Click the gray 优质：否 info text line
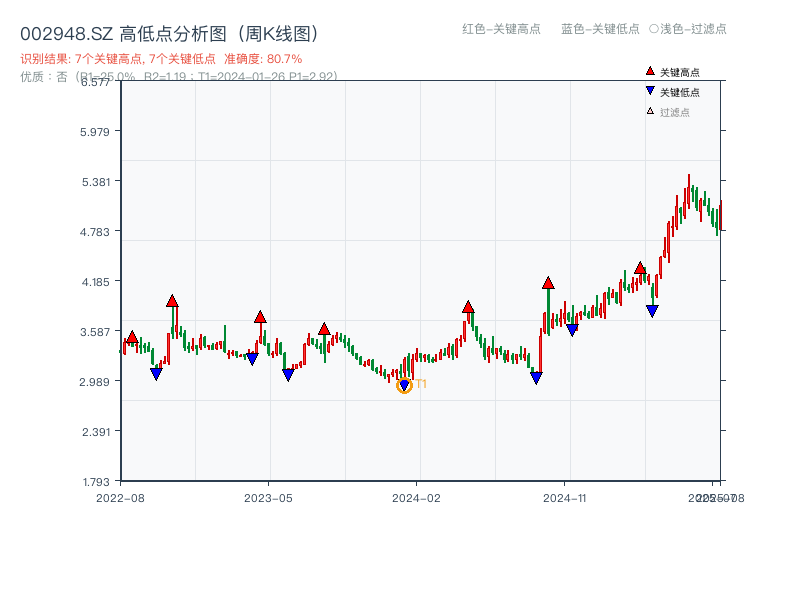Image resolution: width=800 pixels, height=600 pixels. [x=179, y=76]
